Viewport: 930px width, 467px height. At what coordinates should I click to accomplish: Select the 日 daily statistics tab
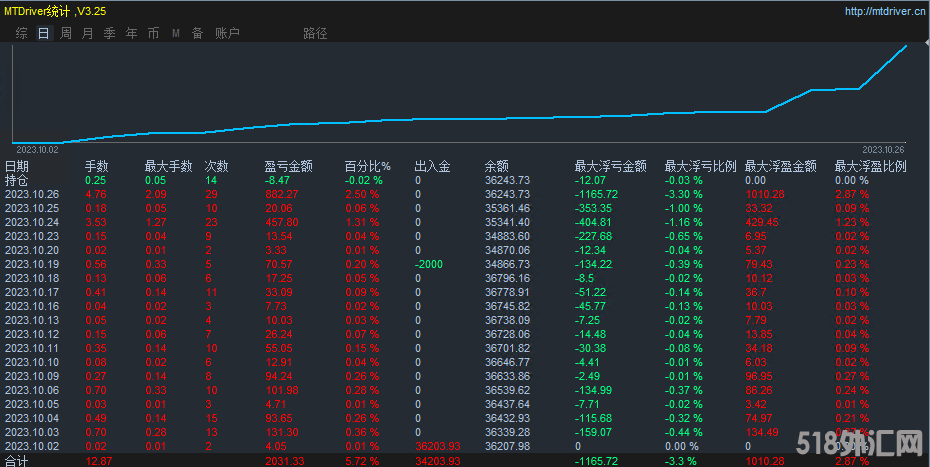tap(43, 33)
